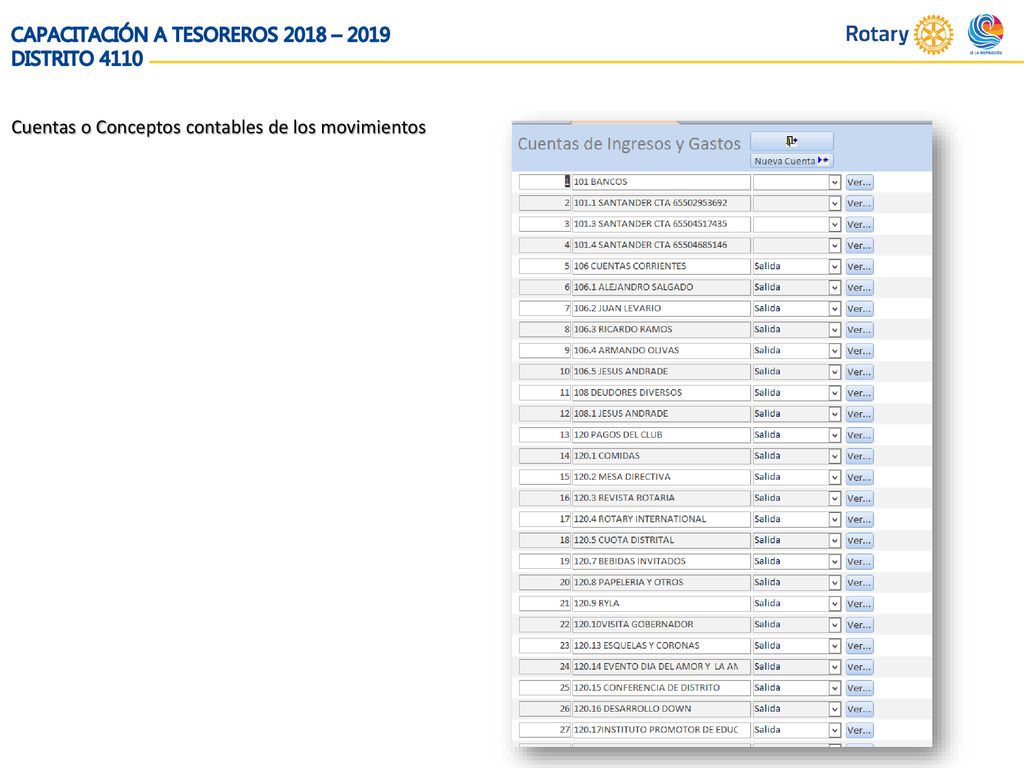Expand dropdown for 101.1 SANTANDER CTA 65502953692

835,203
